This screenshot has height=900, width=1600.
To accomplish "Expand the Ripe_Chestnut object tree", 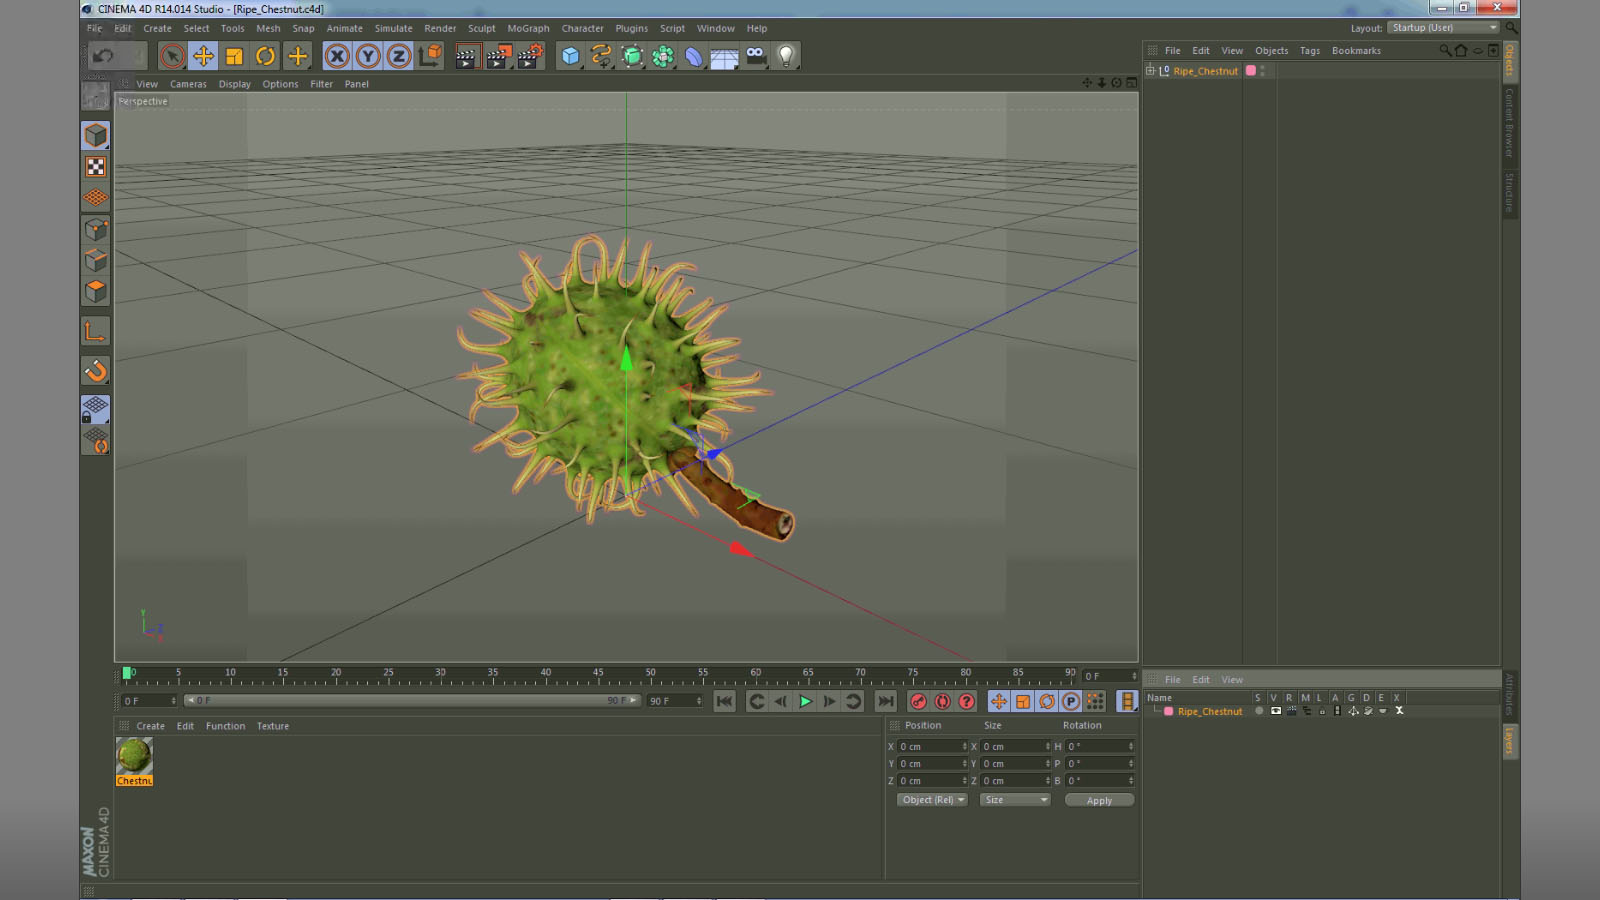I will point(1150,70).
